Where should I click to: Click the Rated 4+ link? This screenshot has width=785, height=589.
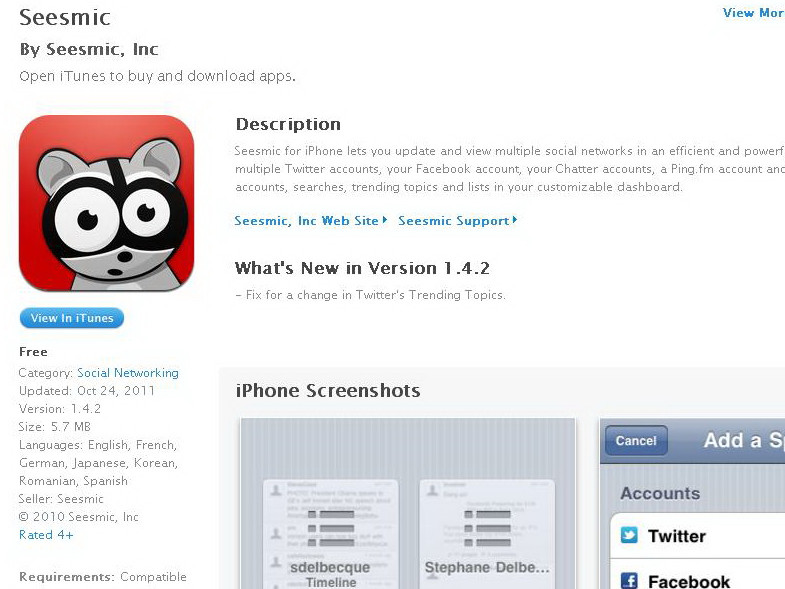click(46, 535)
